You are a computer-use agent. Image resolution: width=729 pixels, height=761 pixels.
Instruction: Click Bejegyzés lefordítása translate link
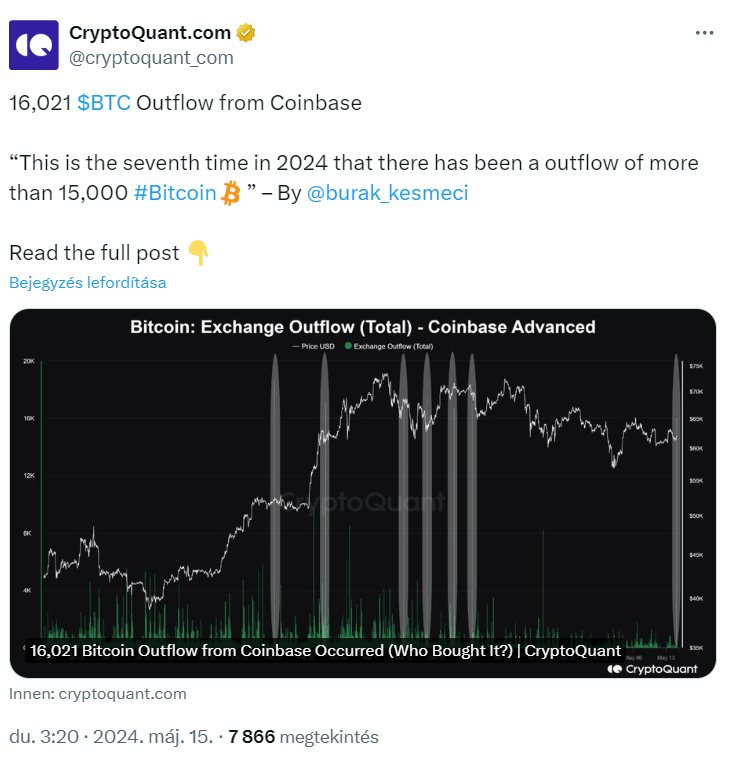[87, 282]
